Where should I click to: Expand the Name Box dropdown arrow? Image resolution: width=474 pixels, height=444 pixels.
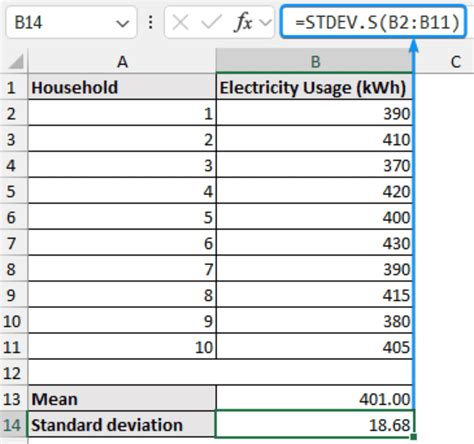123,24
